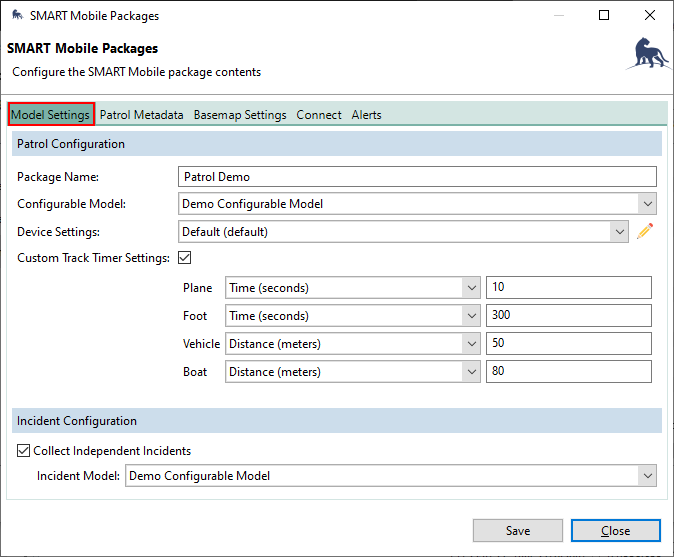Open the Basemap Settings tab
This screenshot has height=557, width=674.
pyautogui.click(x=240, y=115)
